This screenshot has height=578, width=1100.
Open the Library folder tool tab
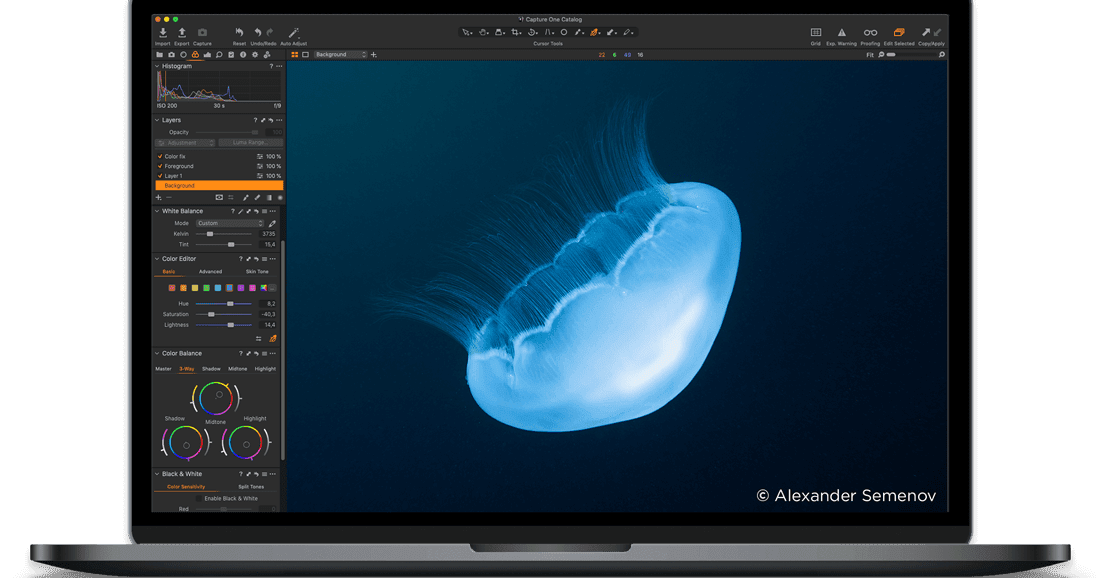[x=159, y=55]
